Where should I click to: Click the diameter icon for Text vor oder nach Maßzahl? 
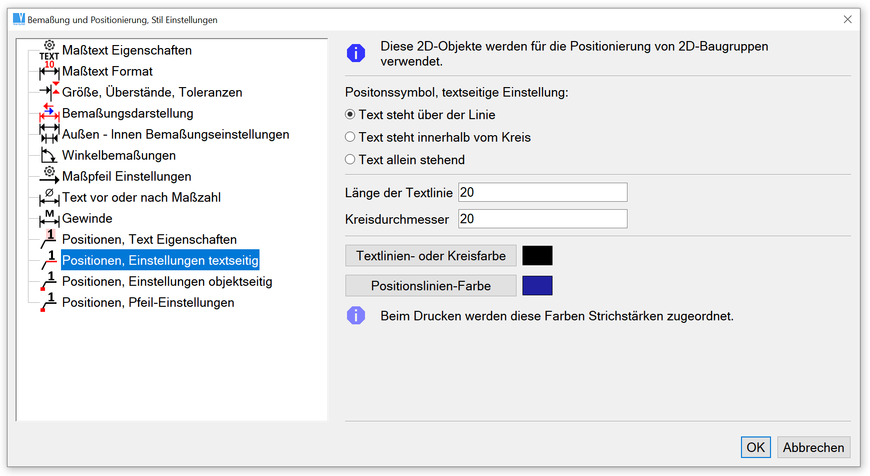pos(49,197)
